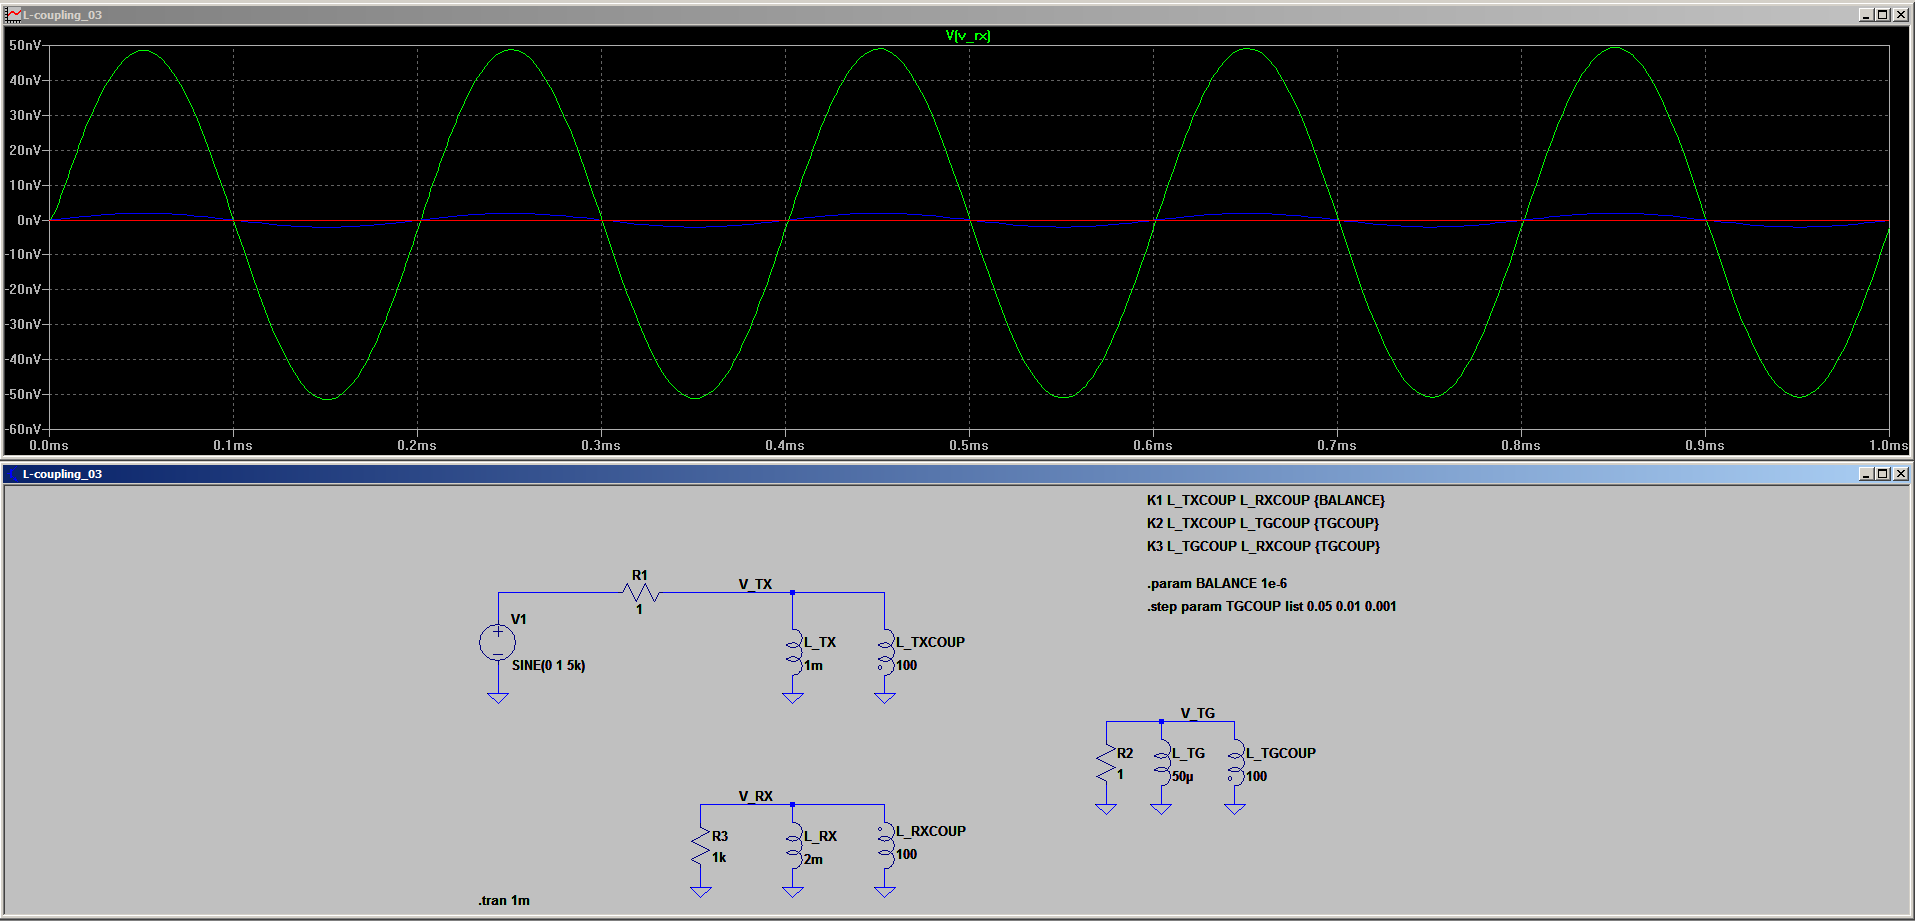
Task: Click the SINE(0 1 5k) source value
Action: point(548,665)
